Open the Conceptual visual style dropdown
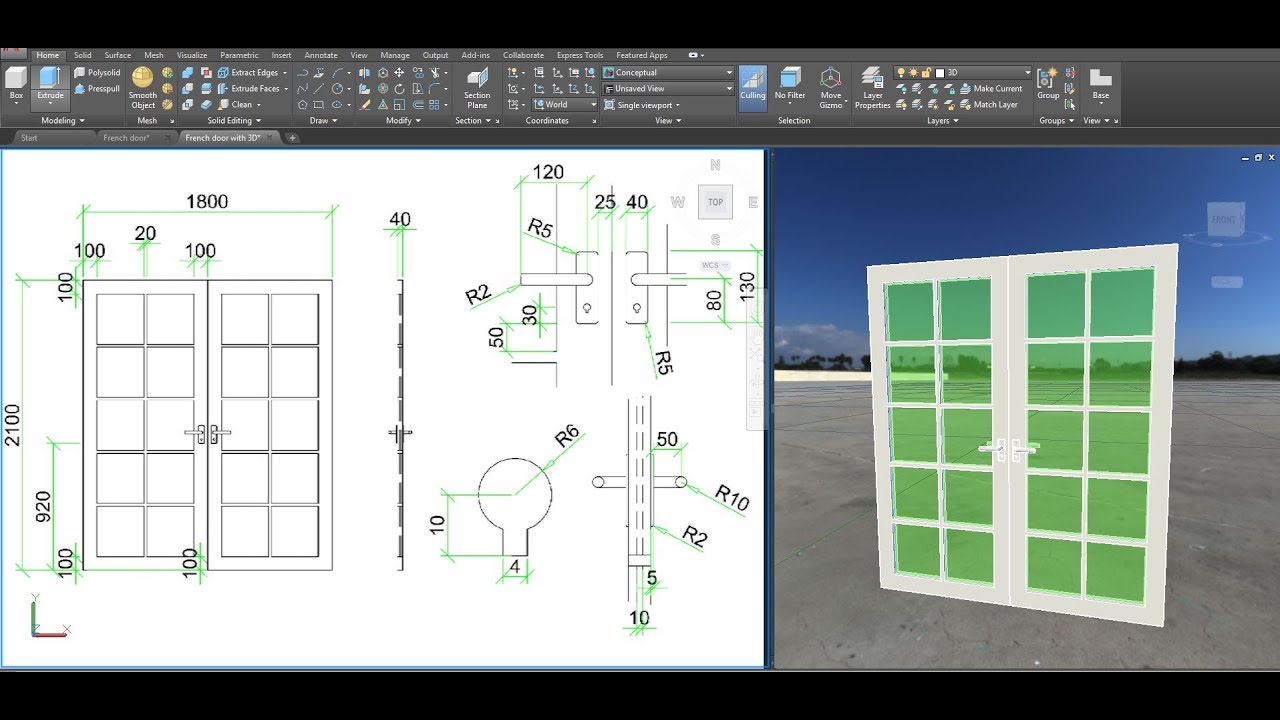1280x720 pixels. 668,73
